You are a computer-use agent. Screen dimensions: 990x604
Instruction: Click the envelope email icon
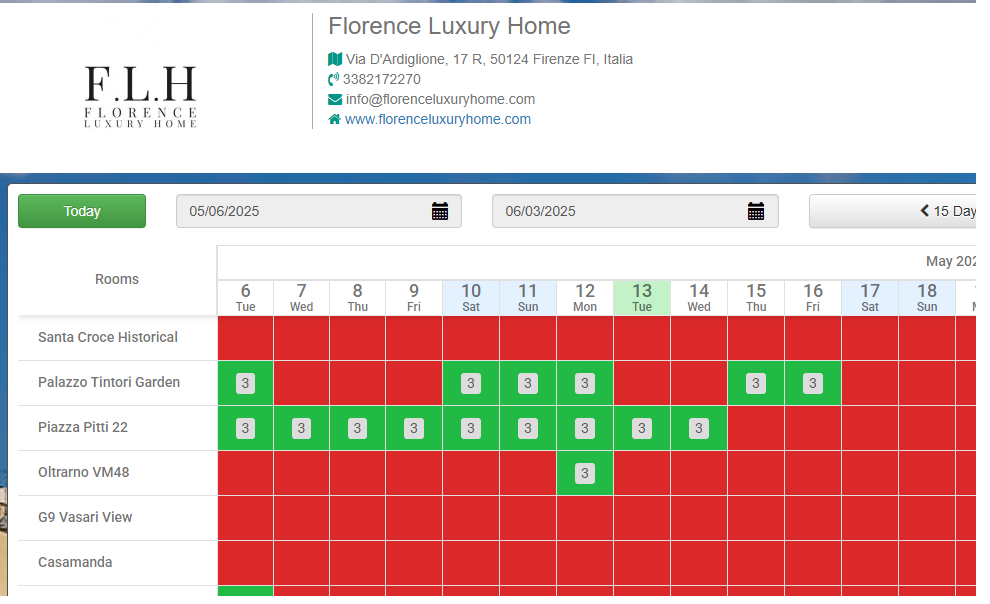335,100
